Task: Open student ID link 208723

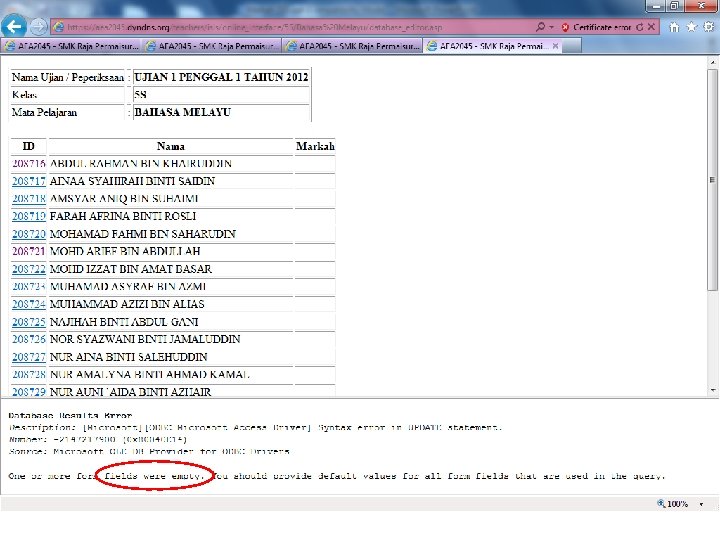Action: click(x=29, y=287)
